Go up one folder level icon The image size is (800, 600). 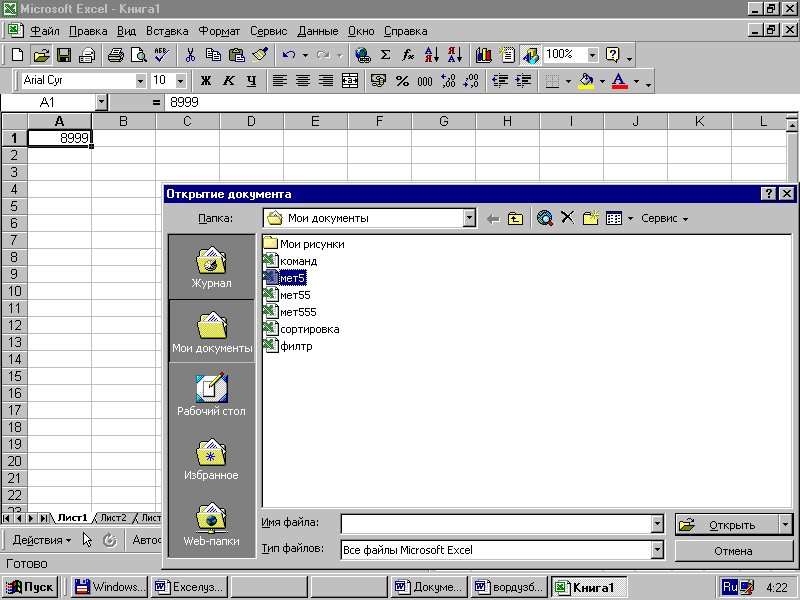pyautogui.click(x=515, y=219)
